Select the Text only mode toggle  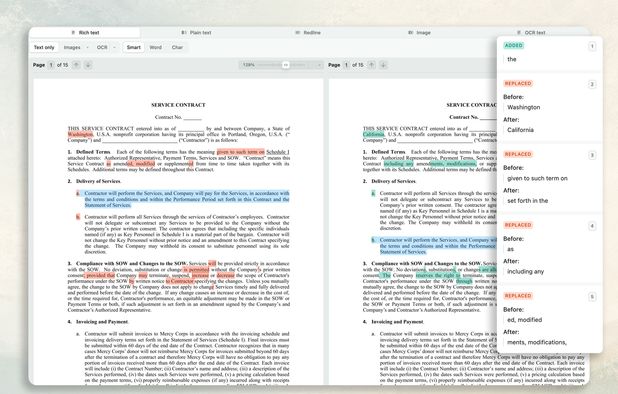pos(44,47)
